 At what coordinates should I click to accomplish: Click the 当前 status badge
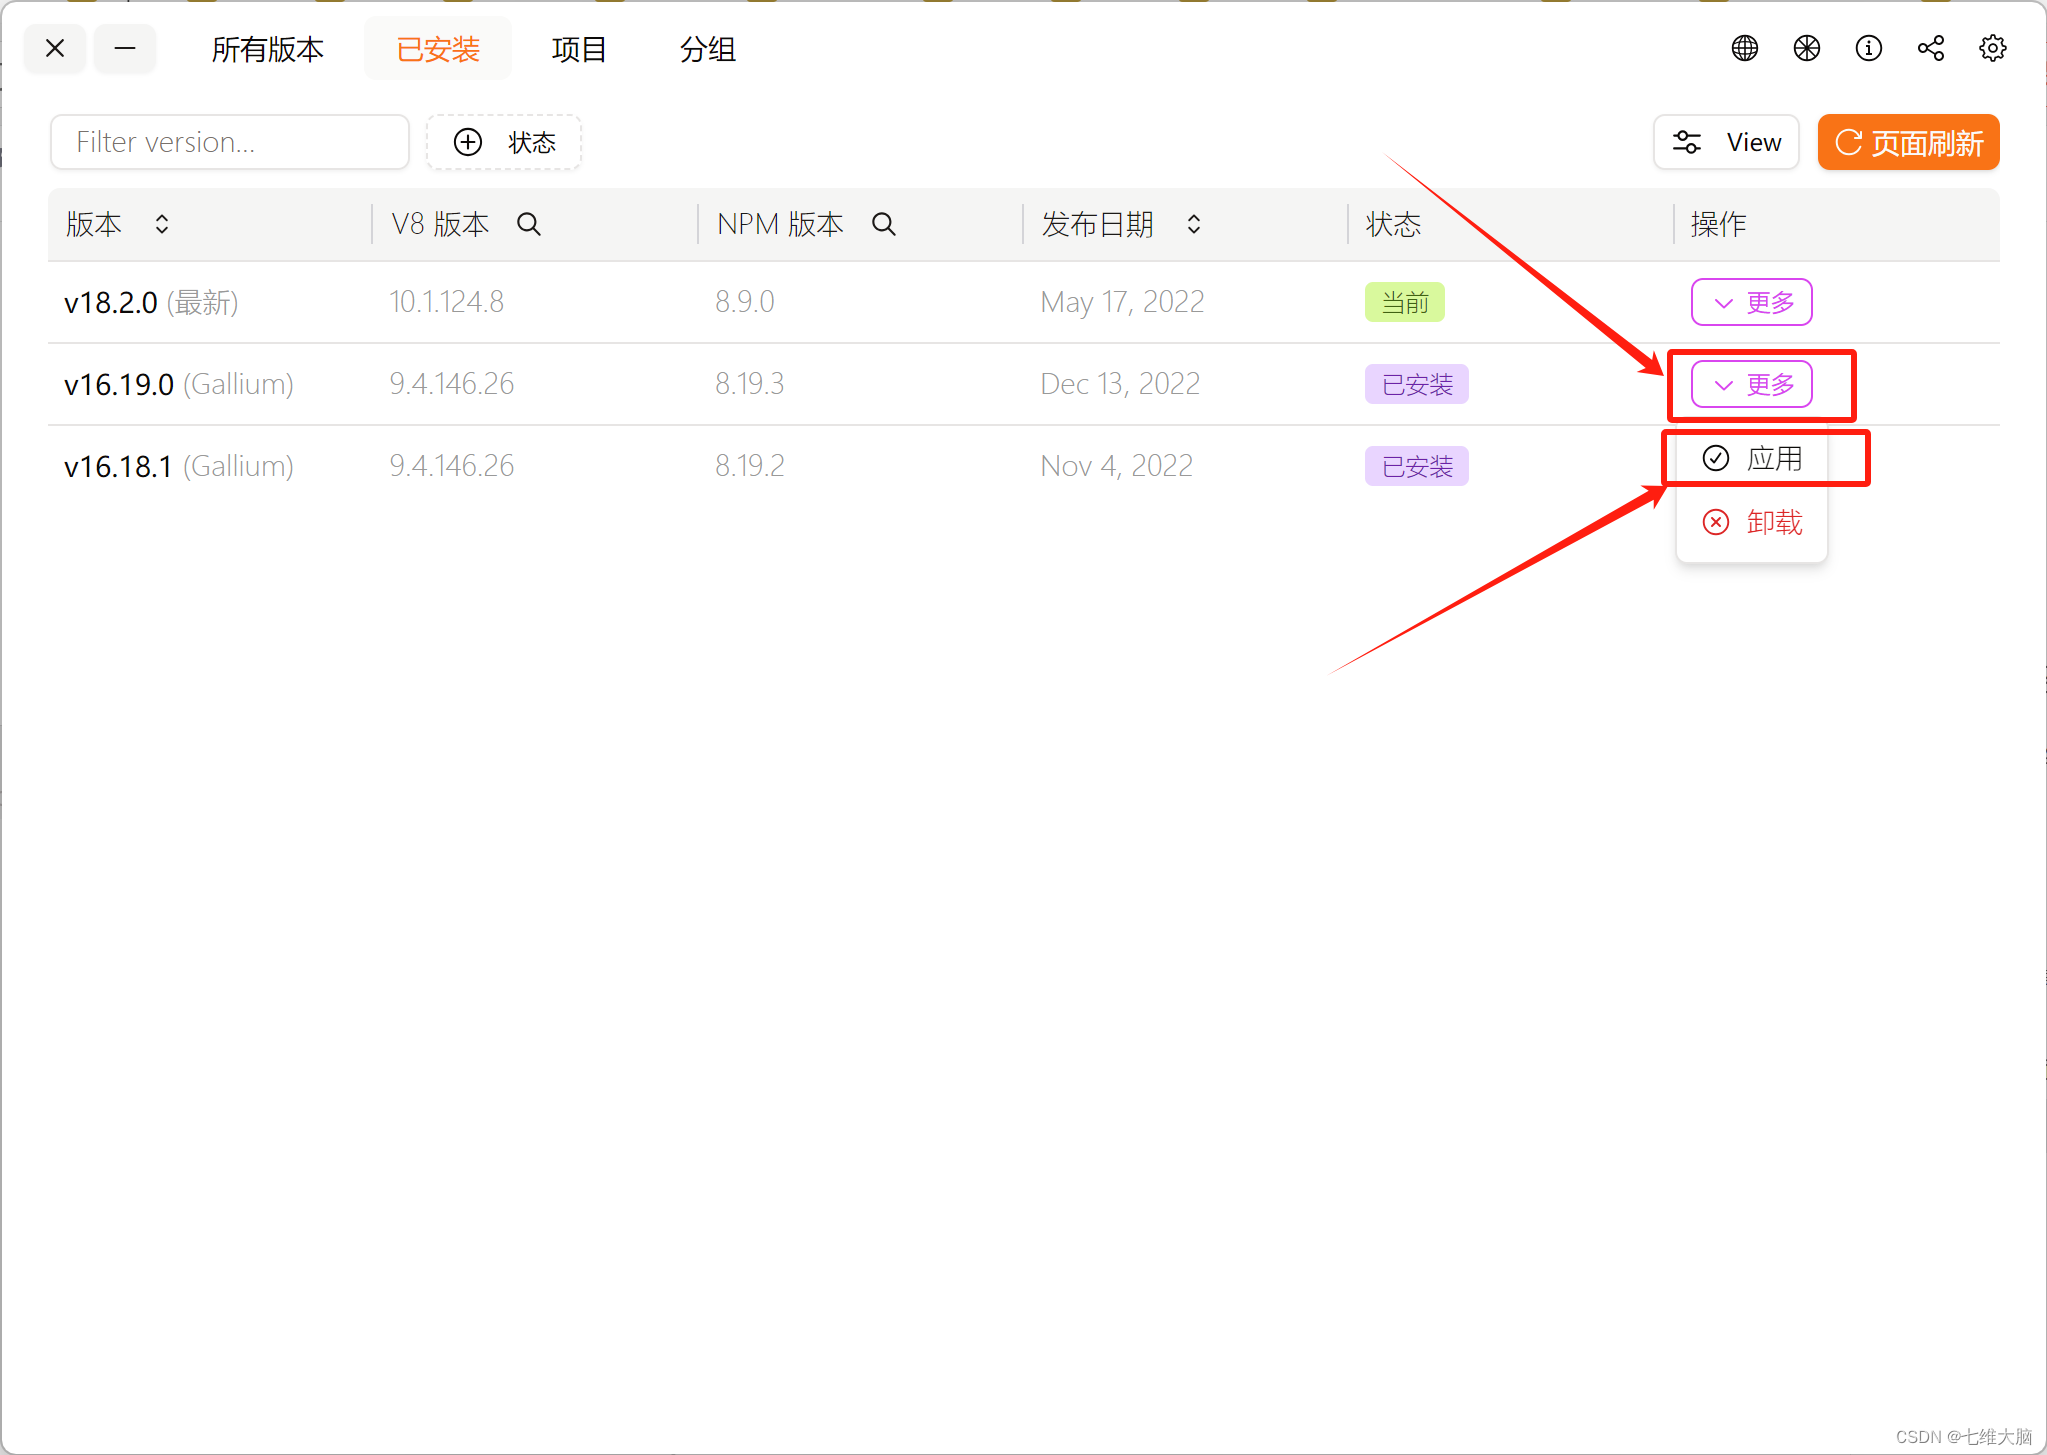pyautogui.click(x=1404, y=302)
